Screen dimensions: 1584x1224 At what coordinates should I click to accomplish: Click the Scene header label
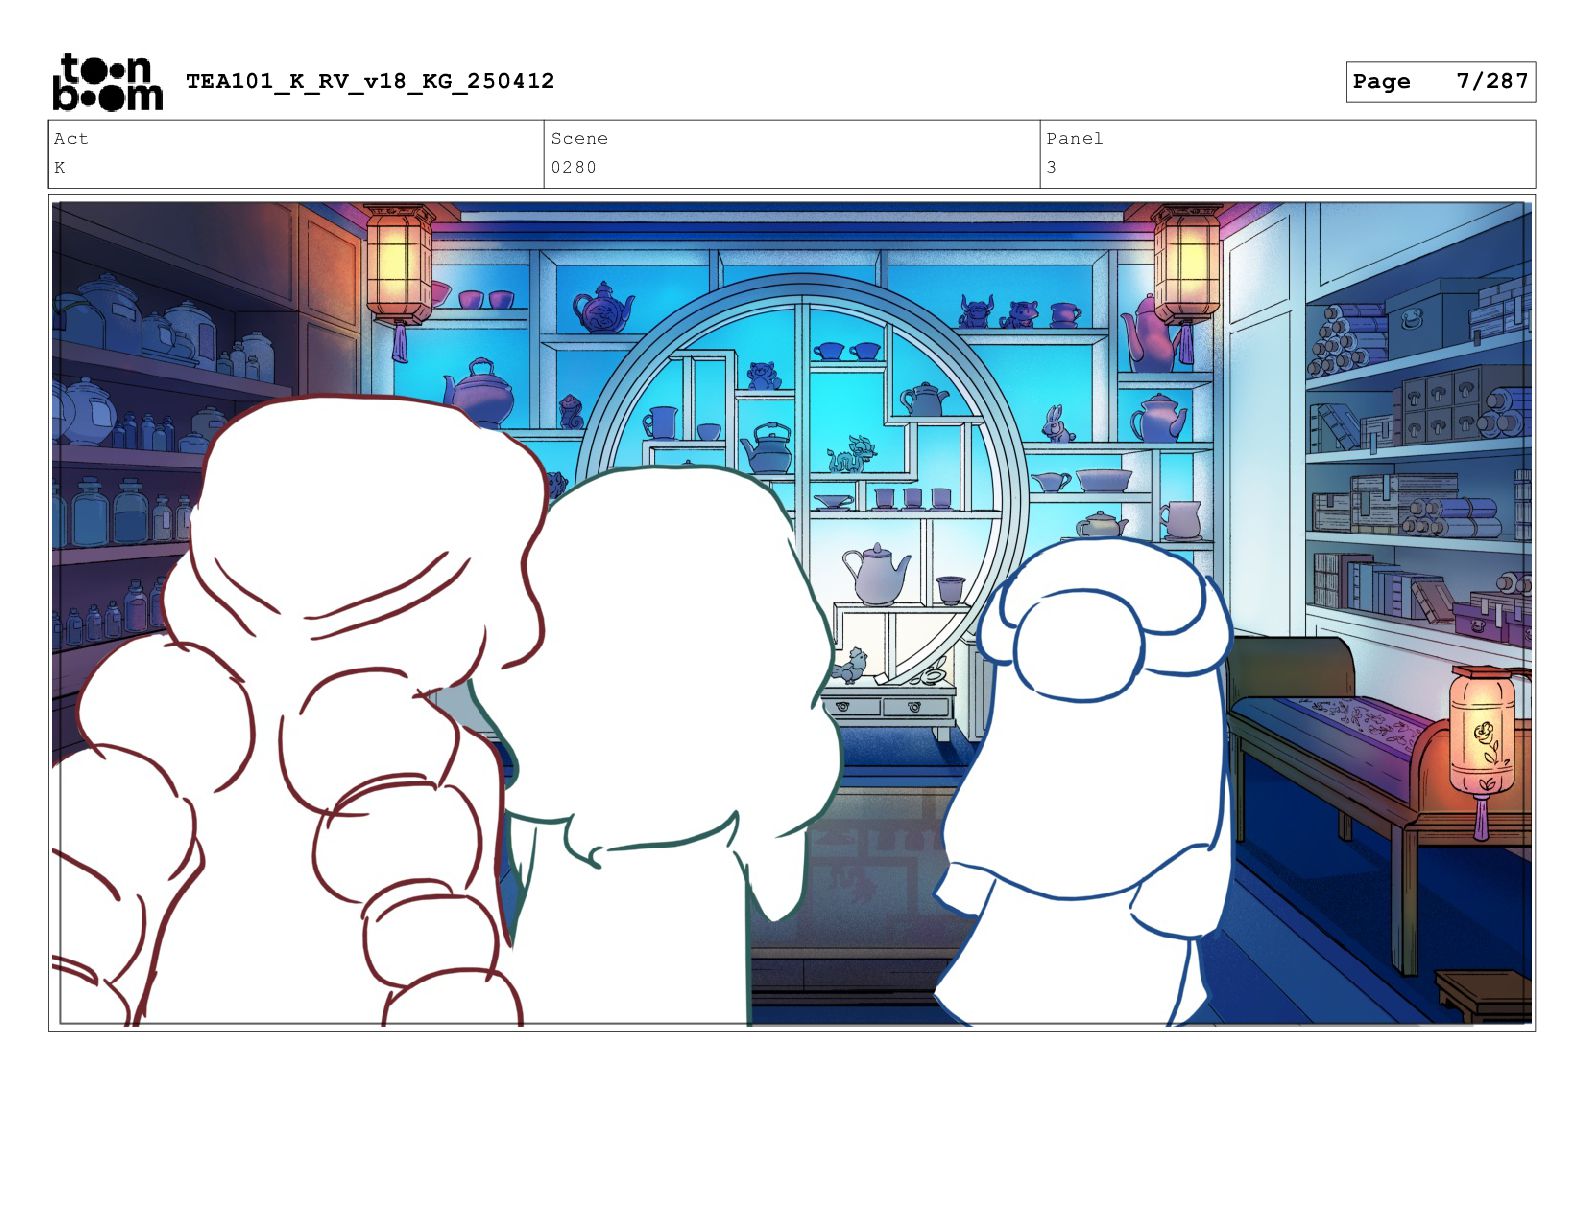click(x=579, y=139)
